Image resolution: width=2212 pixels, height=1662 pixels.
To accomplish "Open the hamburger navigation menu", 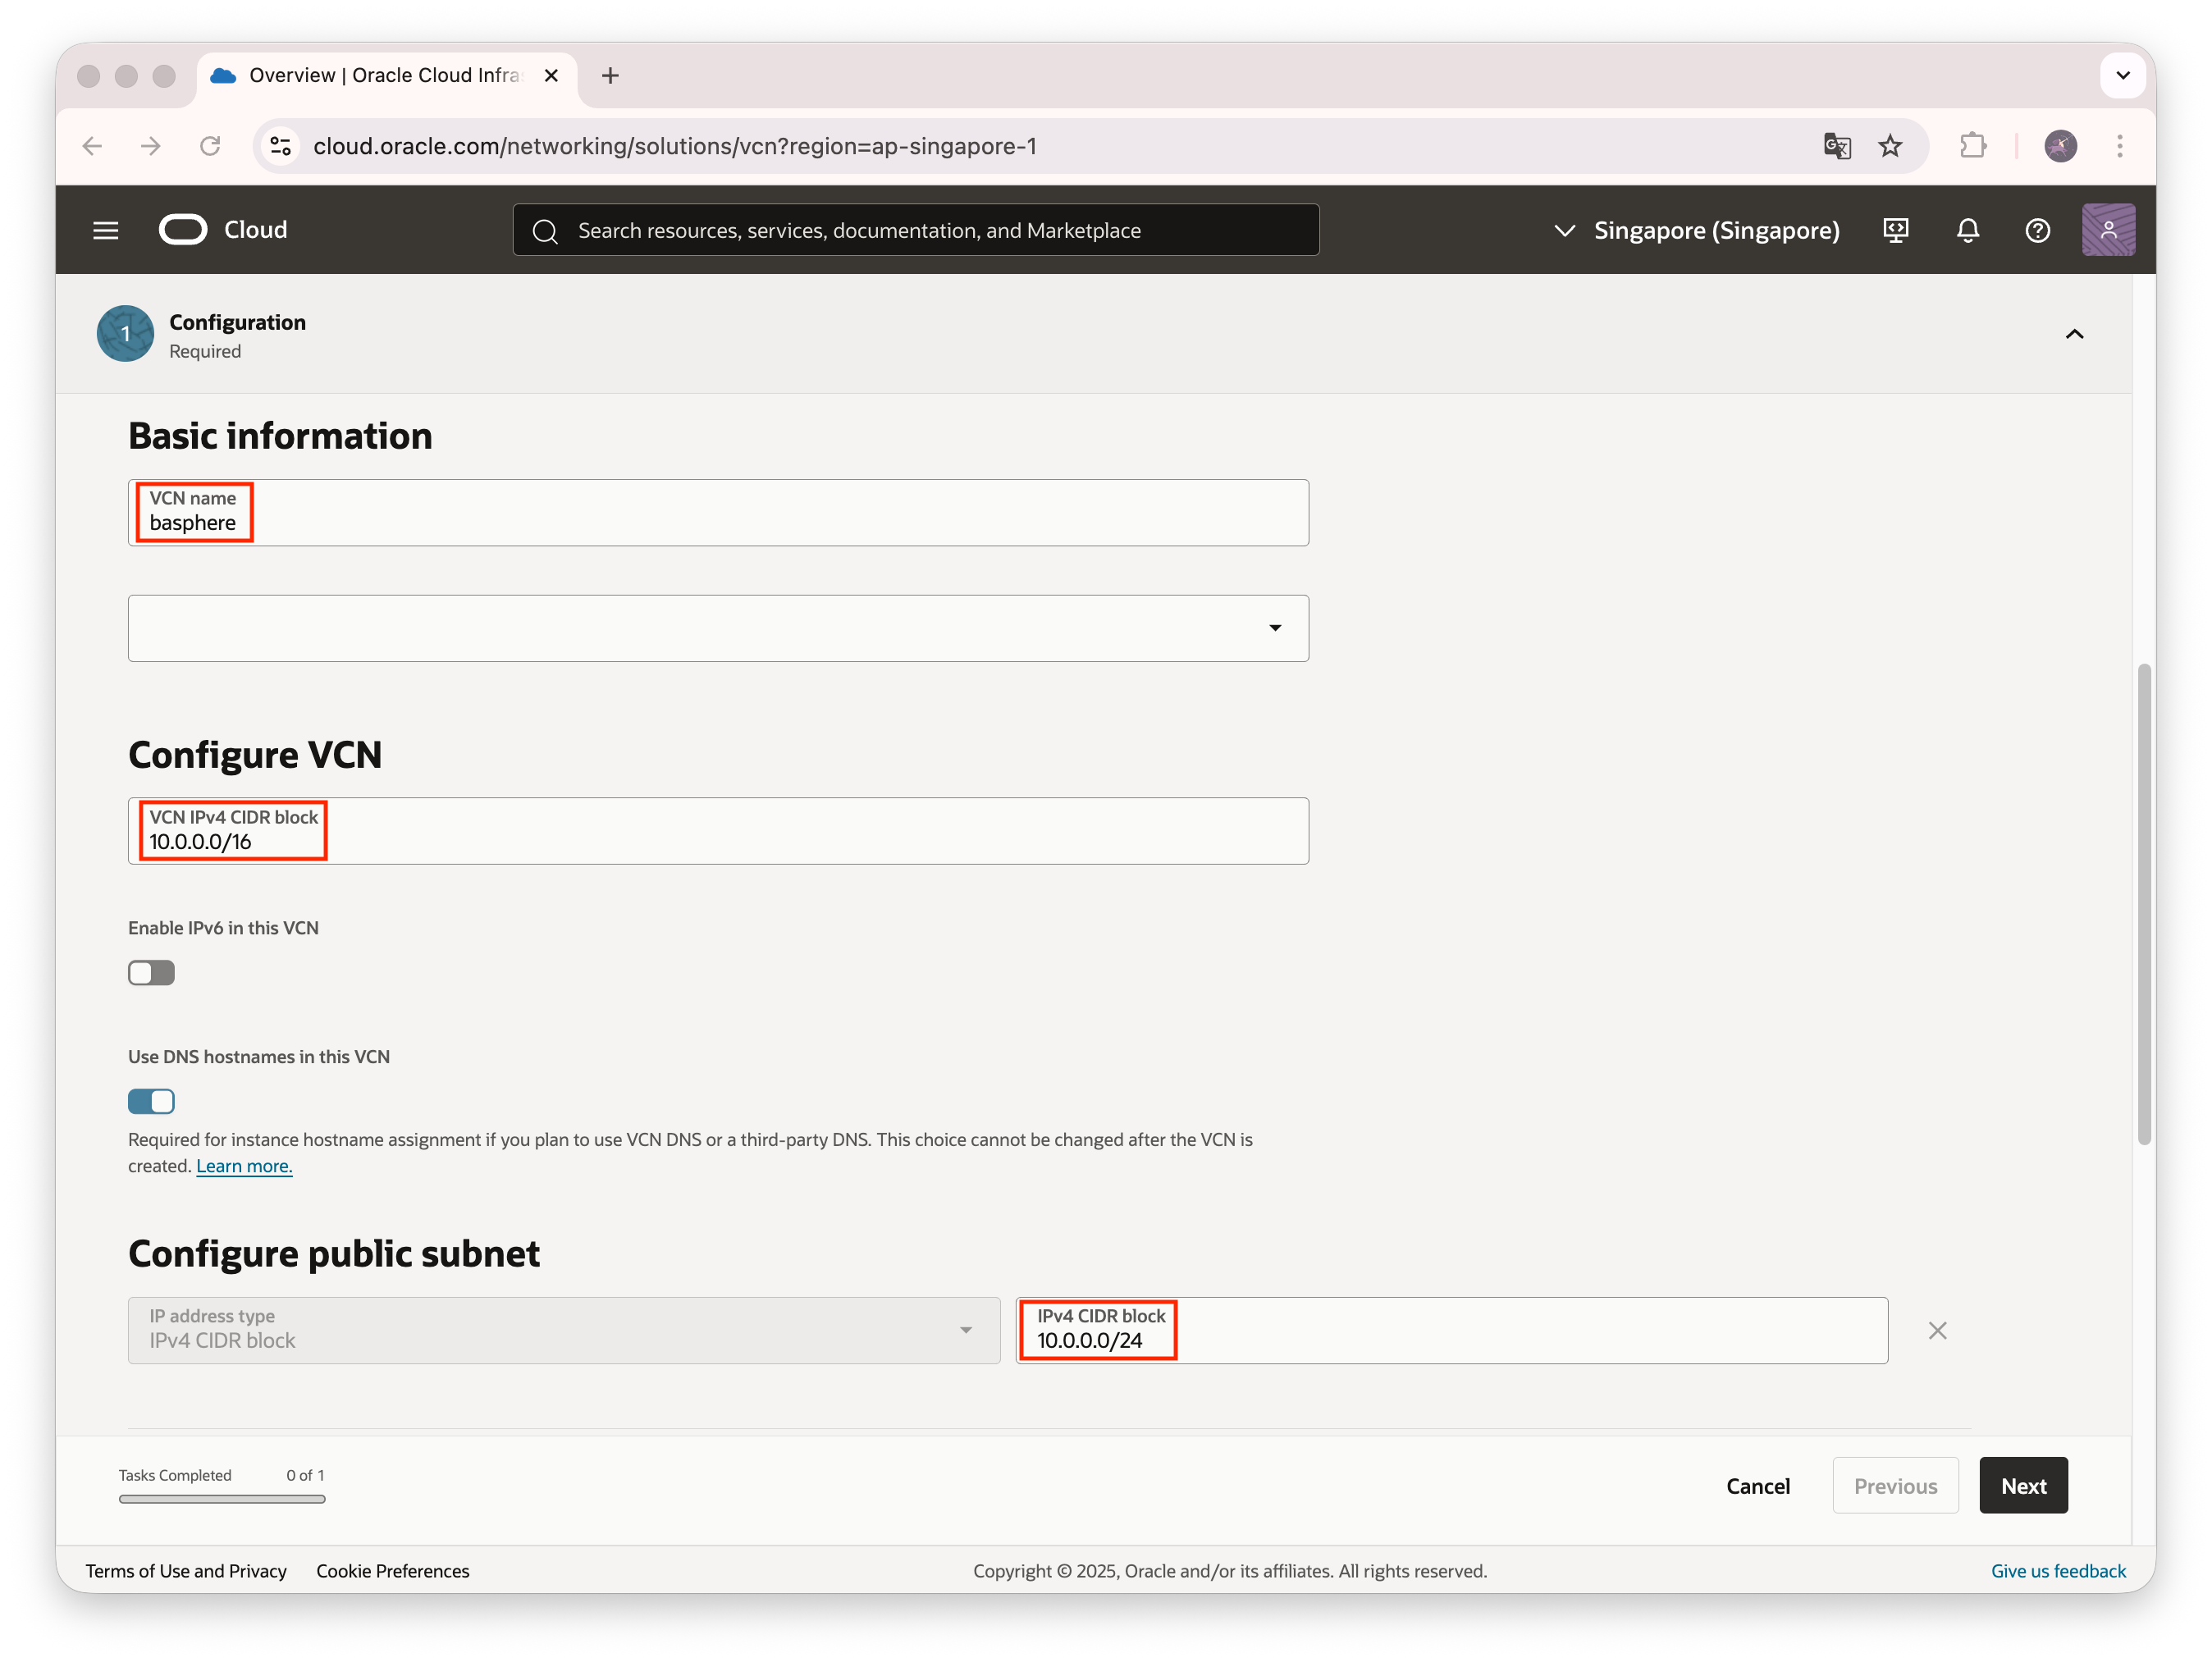I will [x=105, y=230].
